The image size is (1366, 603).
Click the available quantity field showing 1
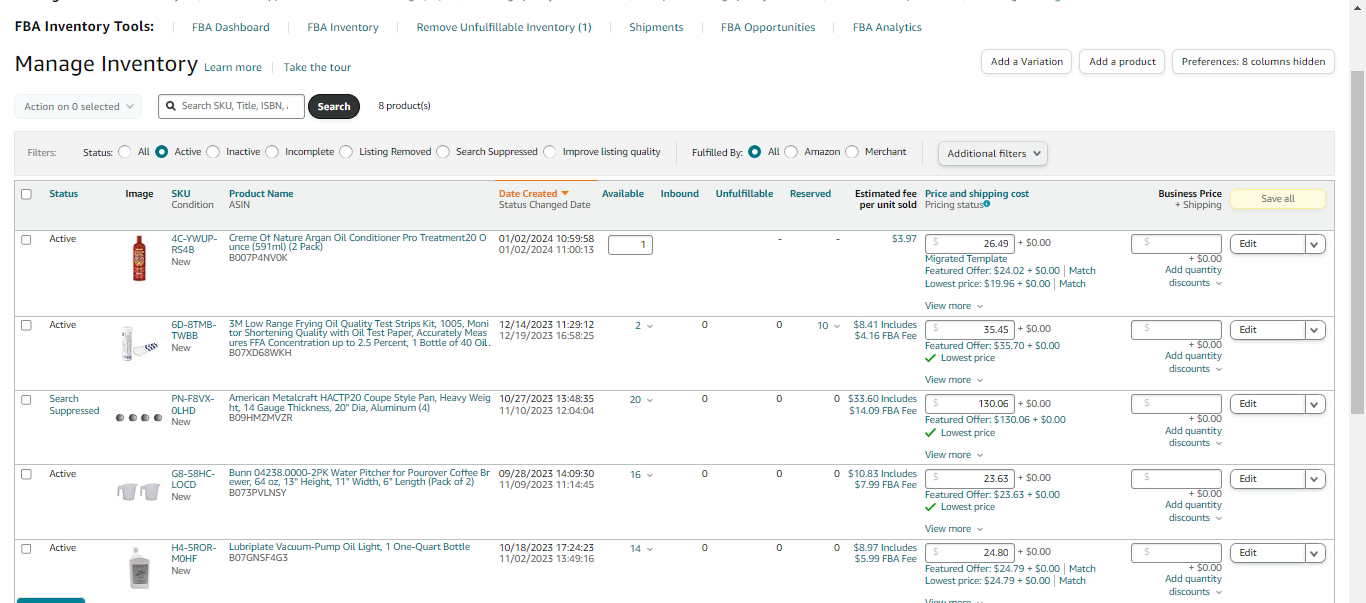click(630, 245)
